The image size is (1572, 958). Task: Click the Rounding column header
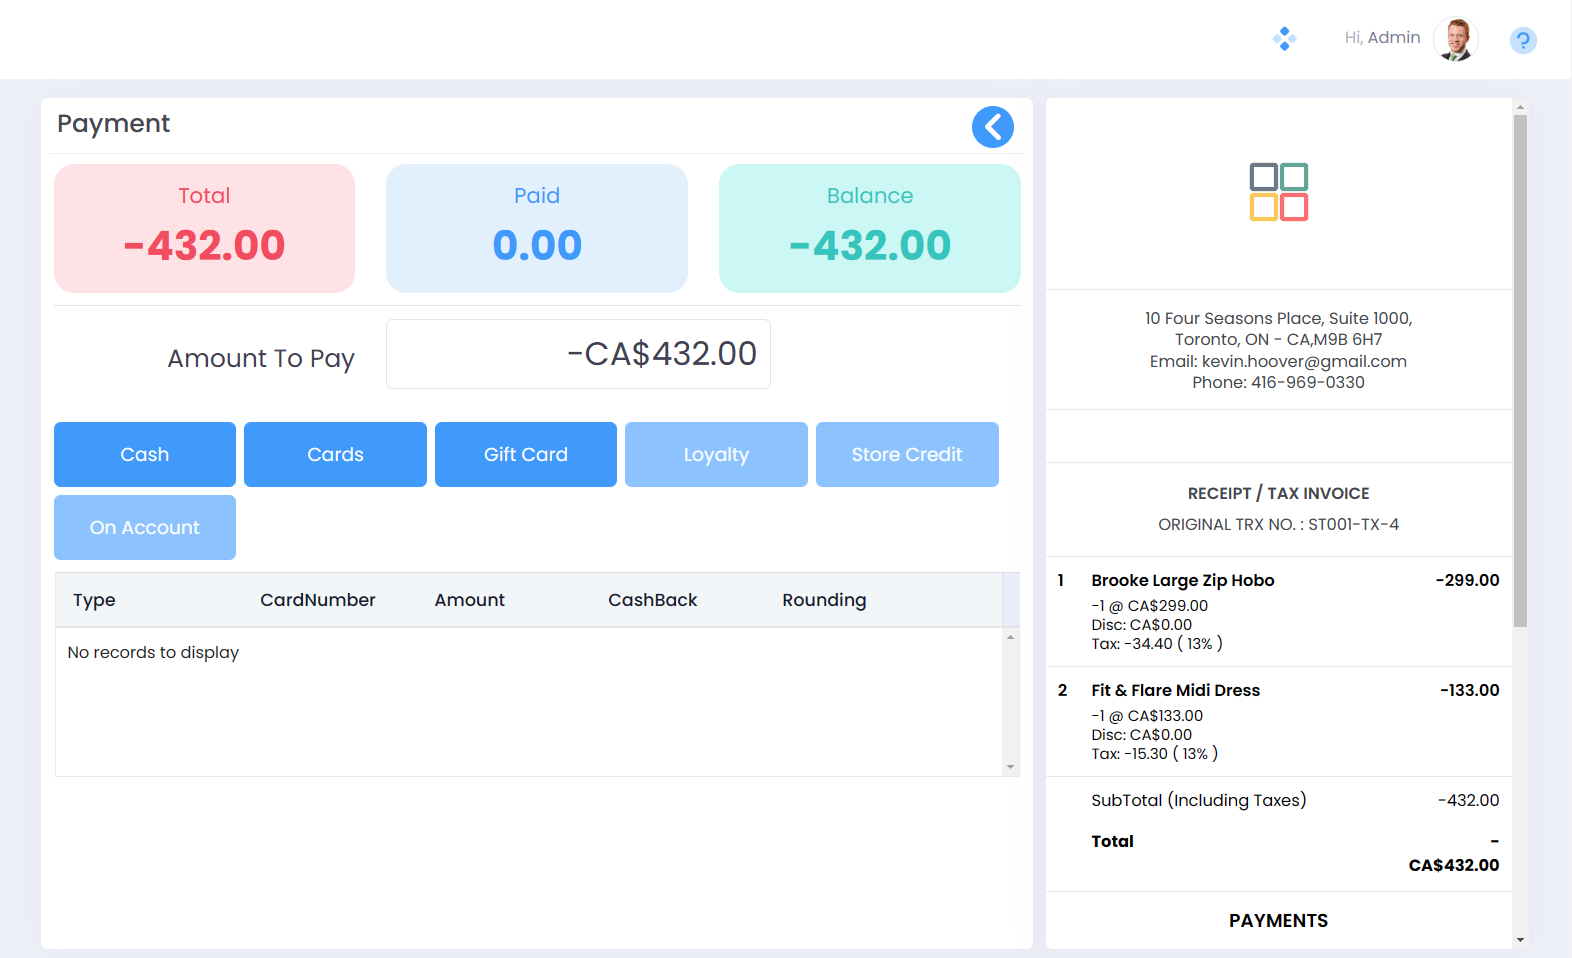pos(824,600)
